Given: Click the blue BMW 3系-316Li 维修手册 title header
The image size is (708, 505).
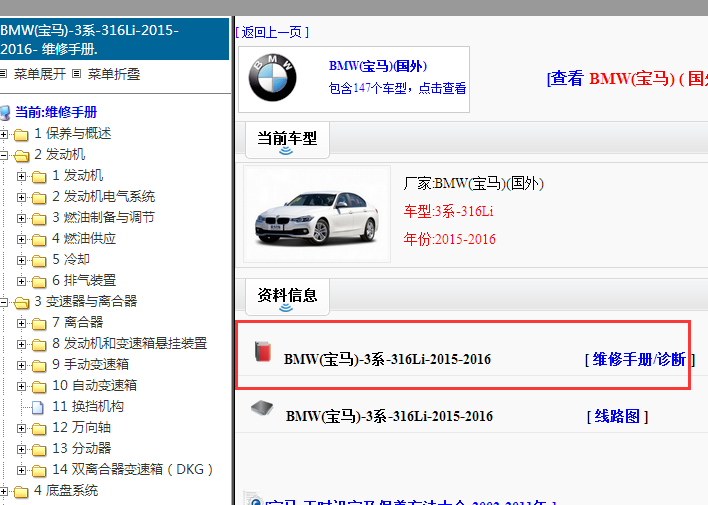Looking at the screenshot, I should tap(115, 39).
